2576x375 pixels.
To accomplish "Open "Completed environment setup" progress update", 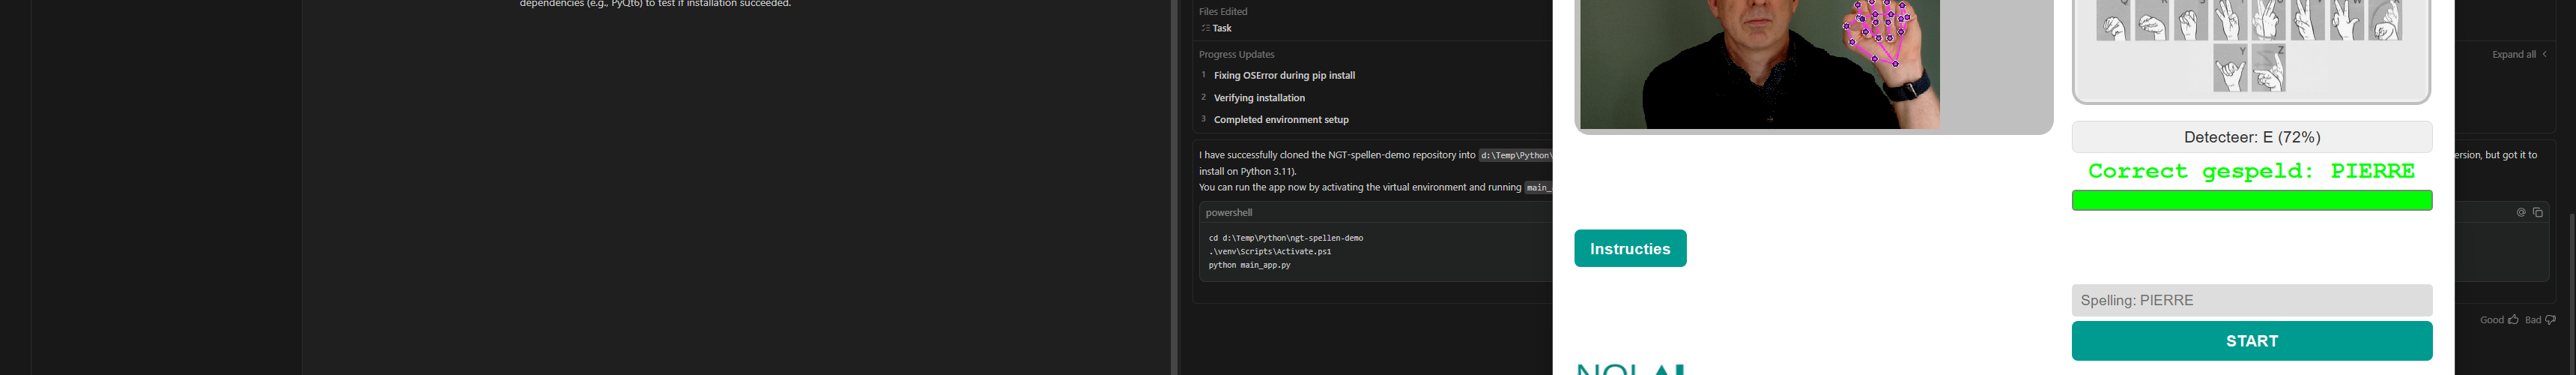I will coord(1281,120).
